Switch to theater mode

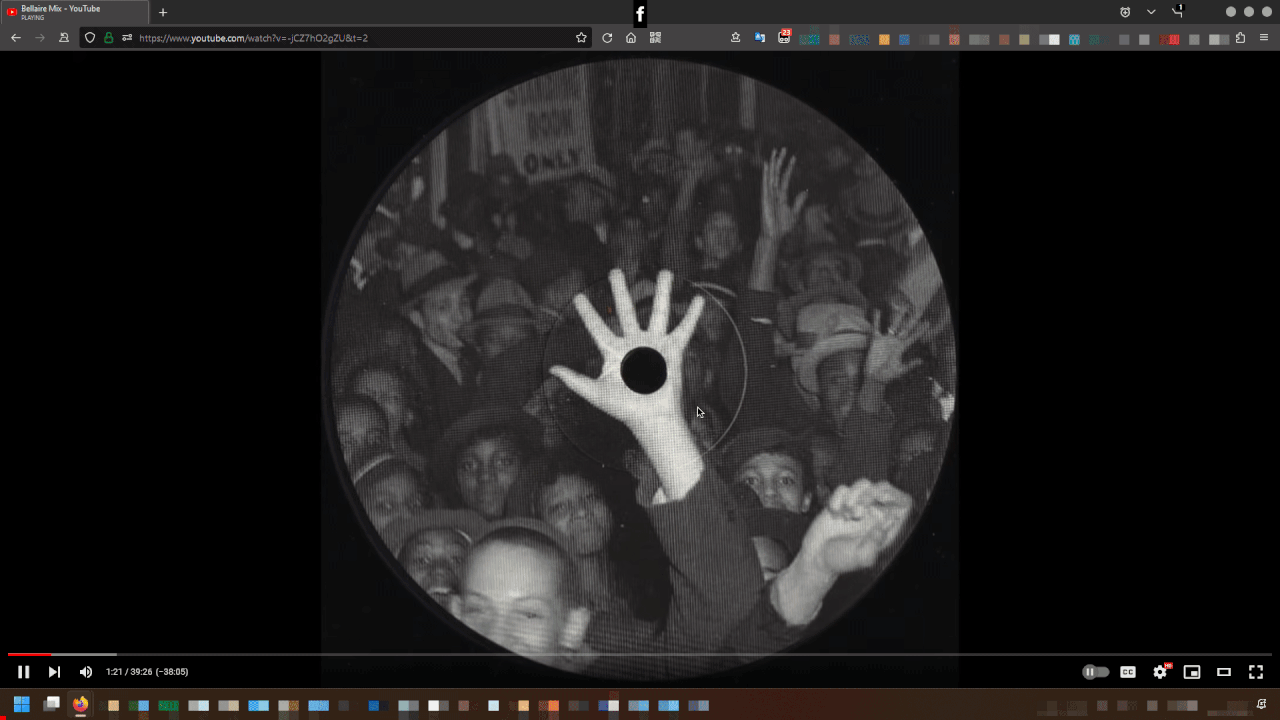1224,672
